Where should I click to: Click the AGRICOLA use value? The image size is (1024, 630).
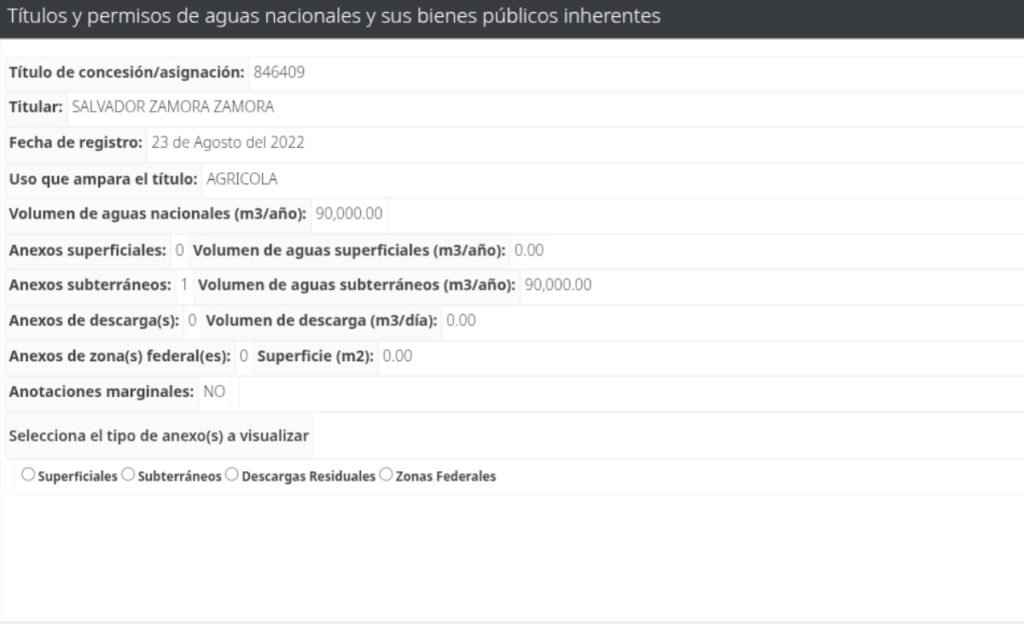242,179
